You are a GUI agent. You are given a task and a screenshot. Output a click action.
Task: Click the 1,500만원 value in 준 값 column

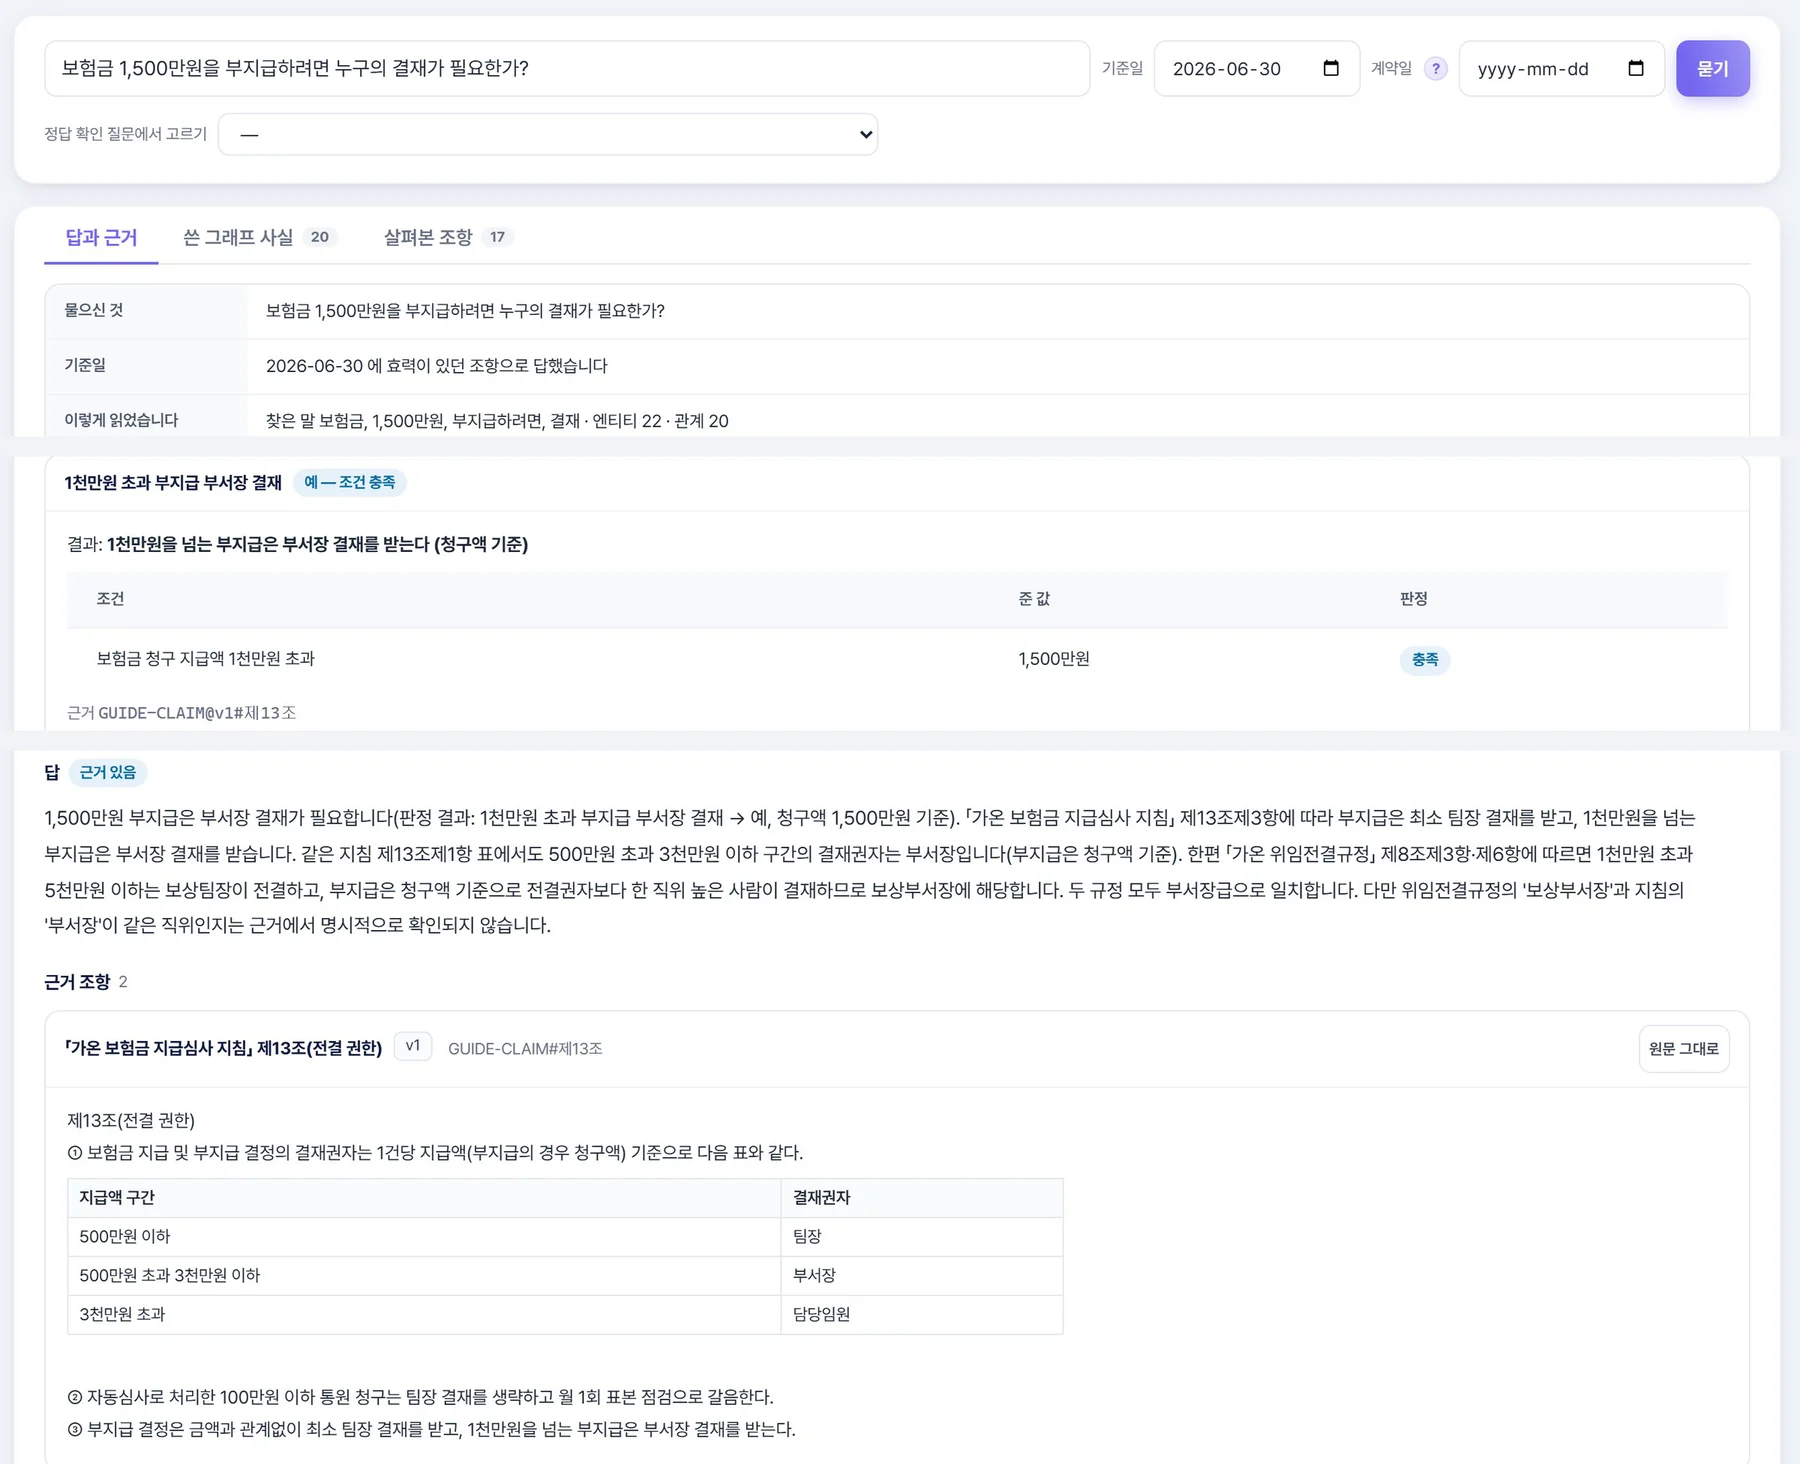click(x=1054, y=659)
